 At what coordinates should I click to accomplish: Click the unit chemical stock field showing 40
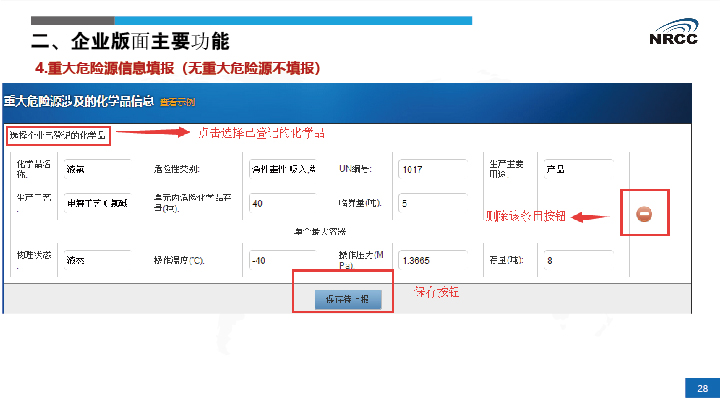click(x=284, y=203)
